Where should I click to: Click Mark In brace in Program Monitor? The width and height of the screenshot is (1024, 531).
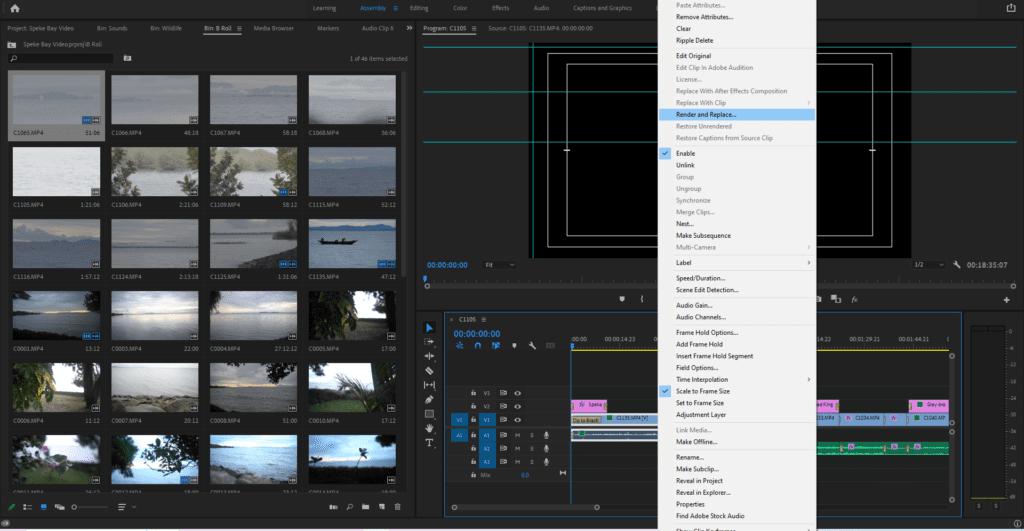click(642, 298)
